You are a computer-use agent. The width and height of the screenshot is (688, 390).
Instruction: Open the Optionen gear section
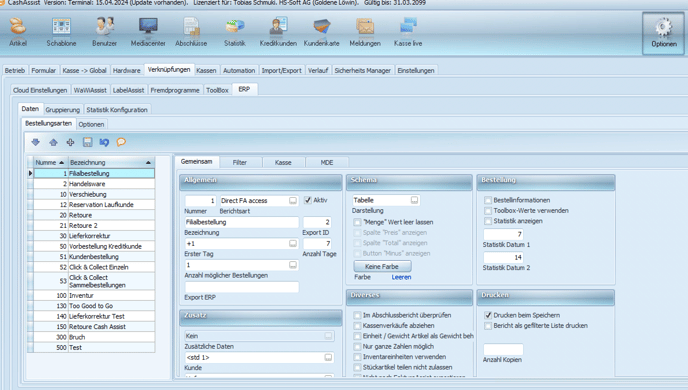tap(663, 33)
